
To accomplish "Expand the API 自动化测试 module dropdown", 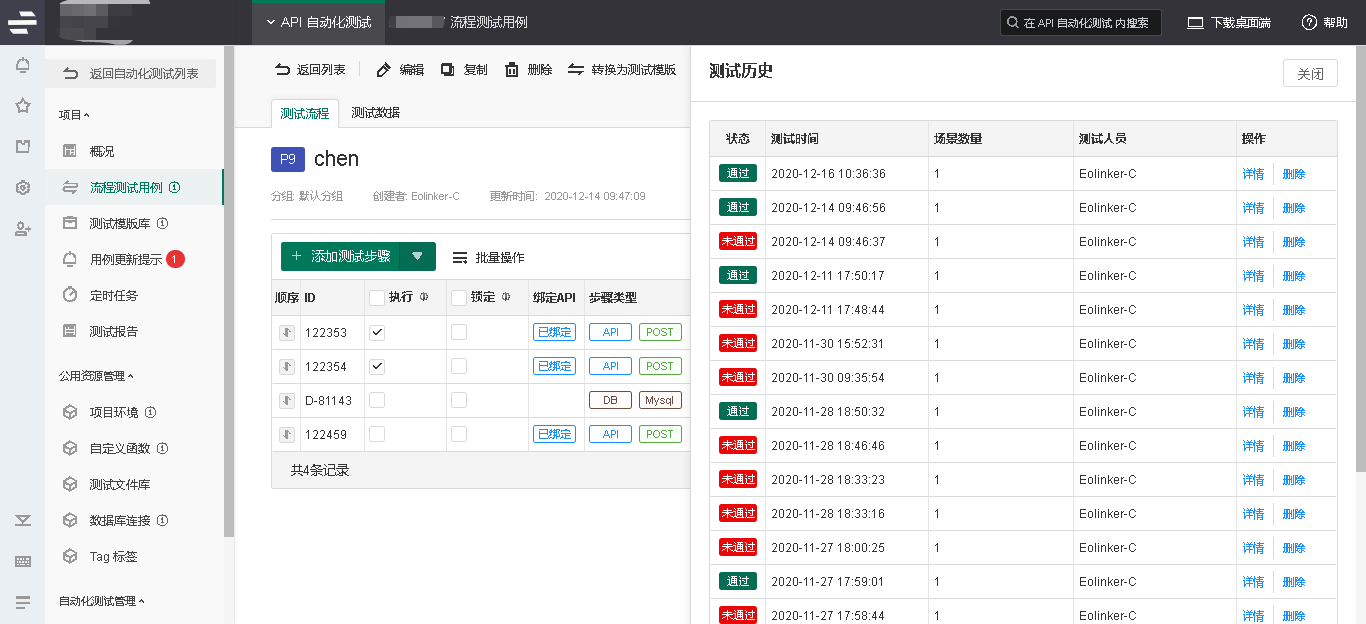I will coord(270,22).
